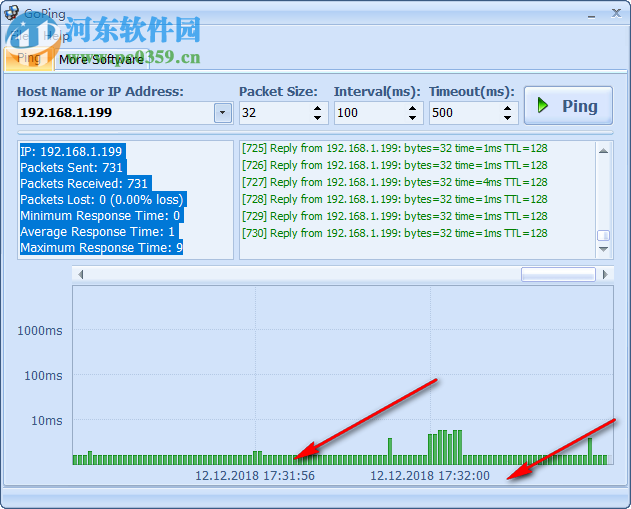Click the 100ms axis label

43,376
